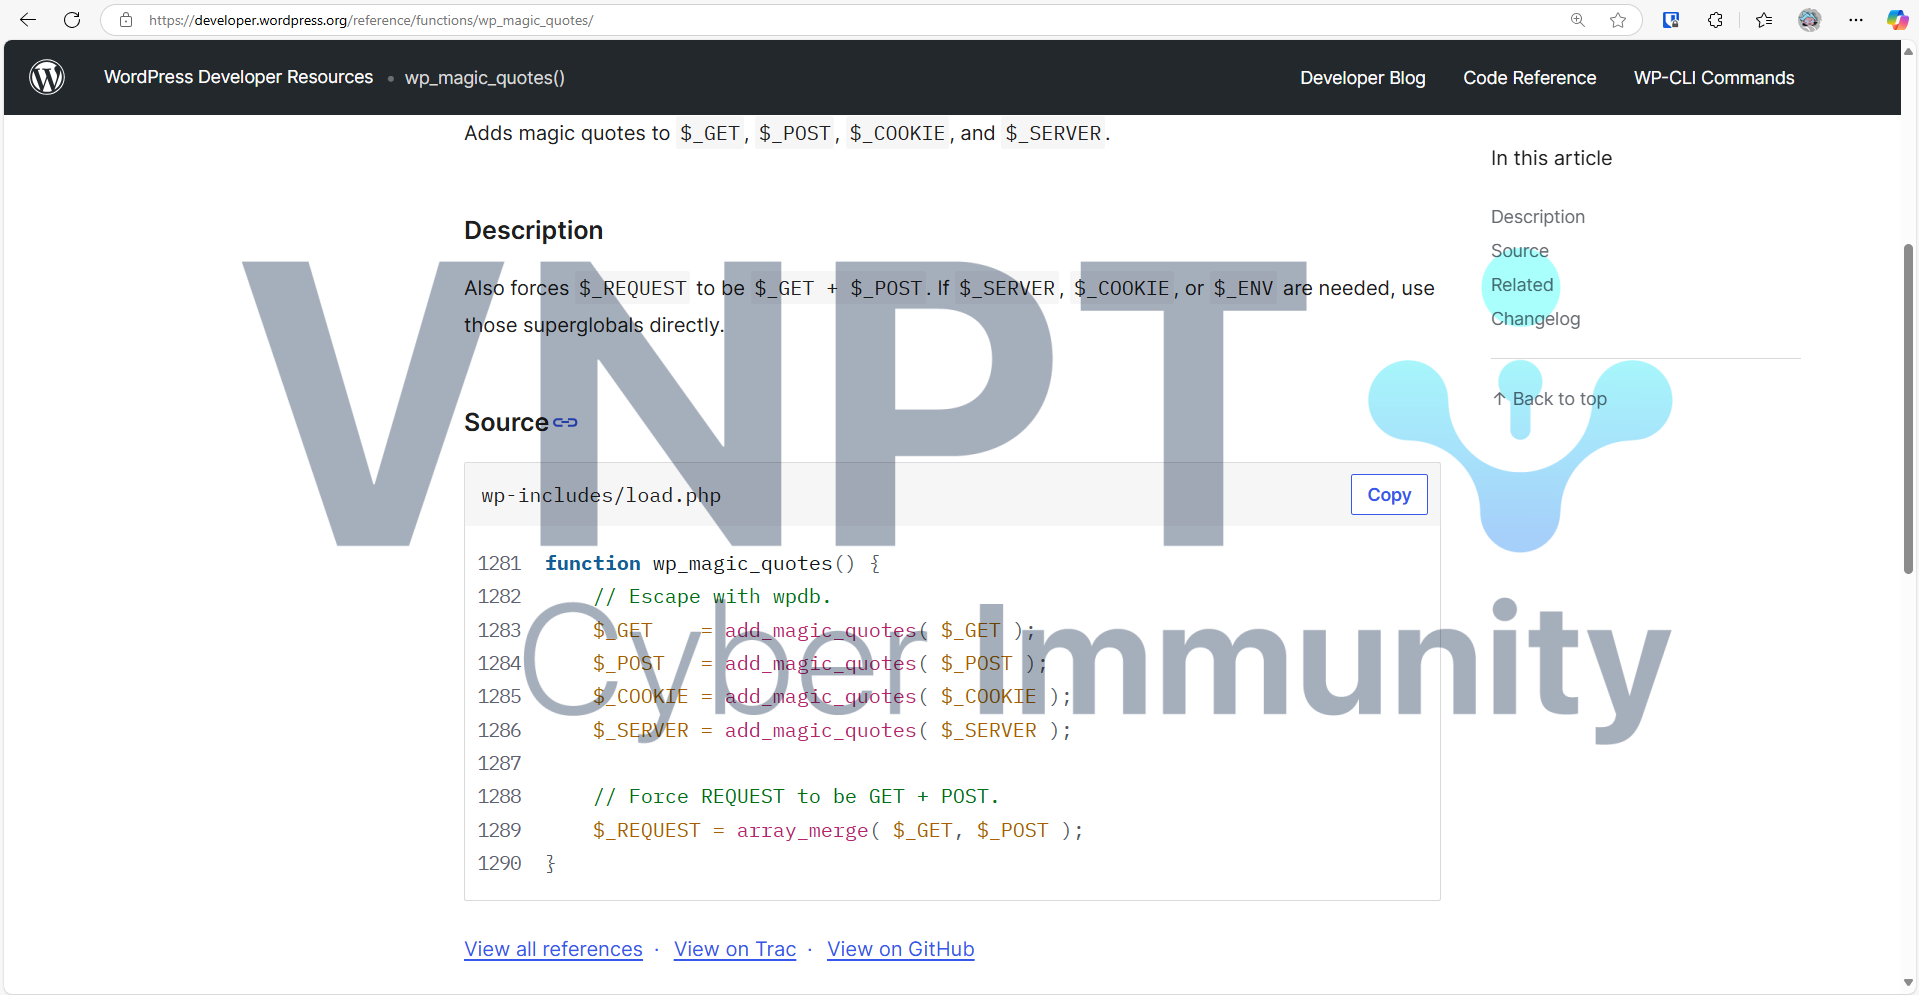Jump to Related section in sidebar
This screenshot has height=995, width=1919.
click(1522, 285)
